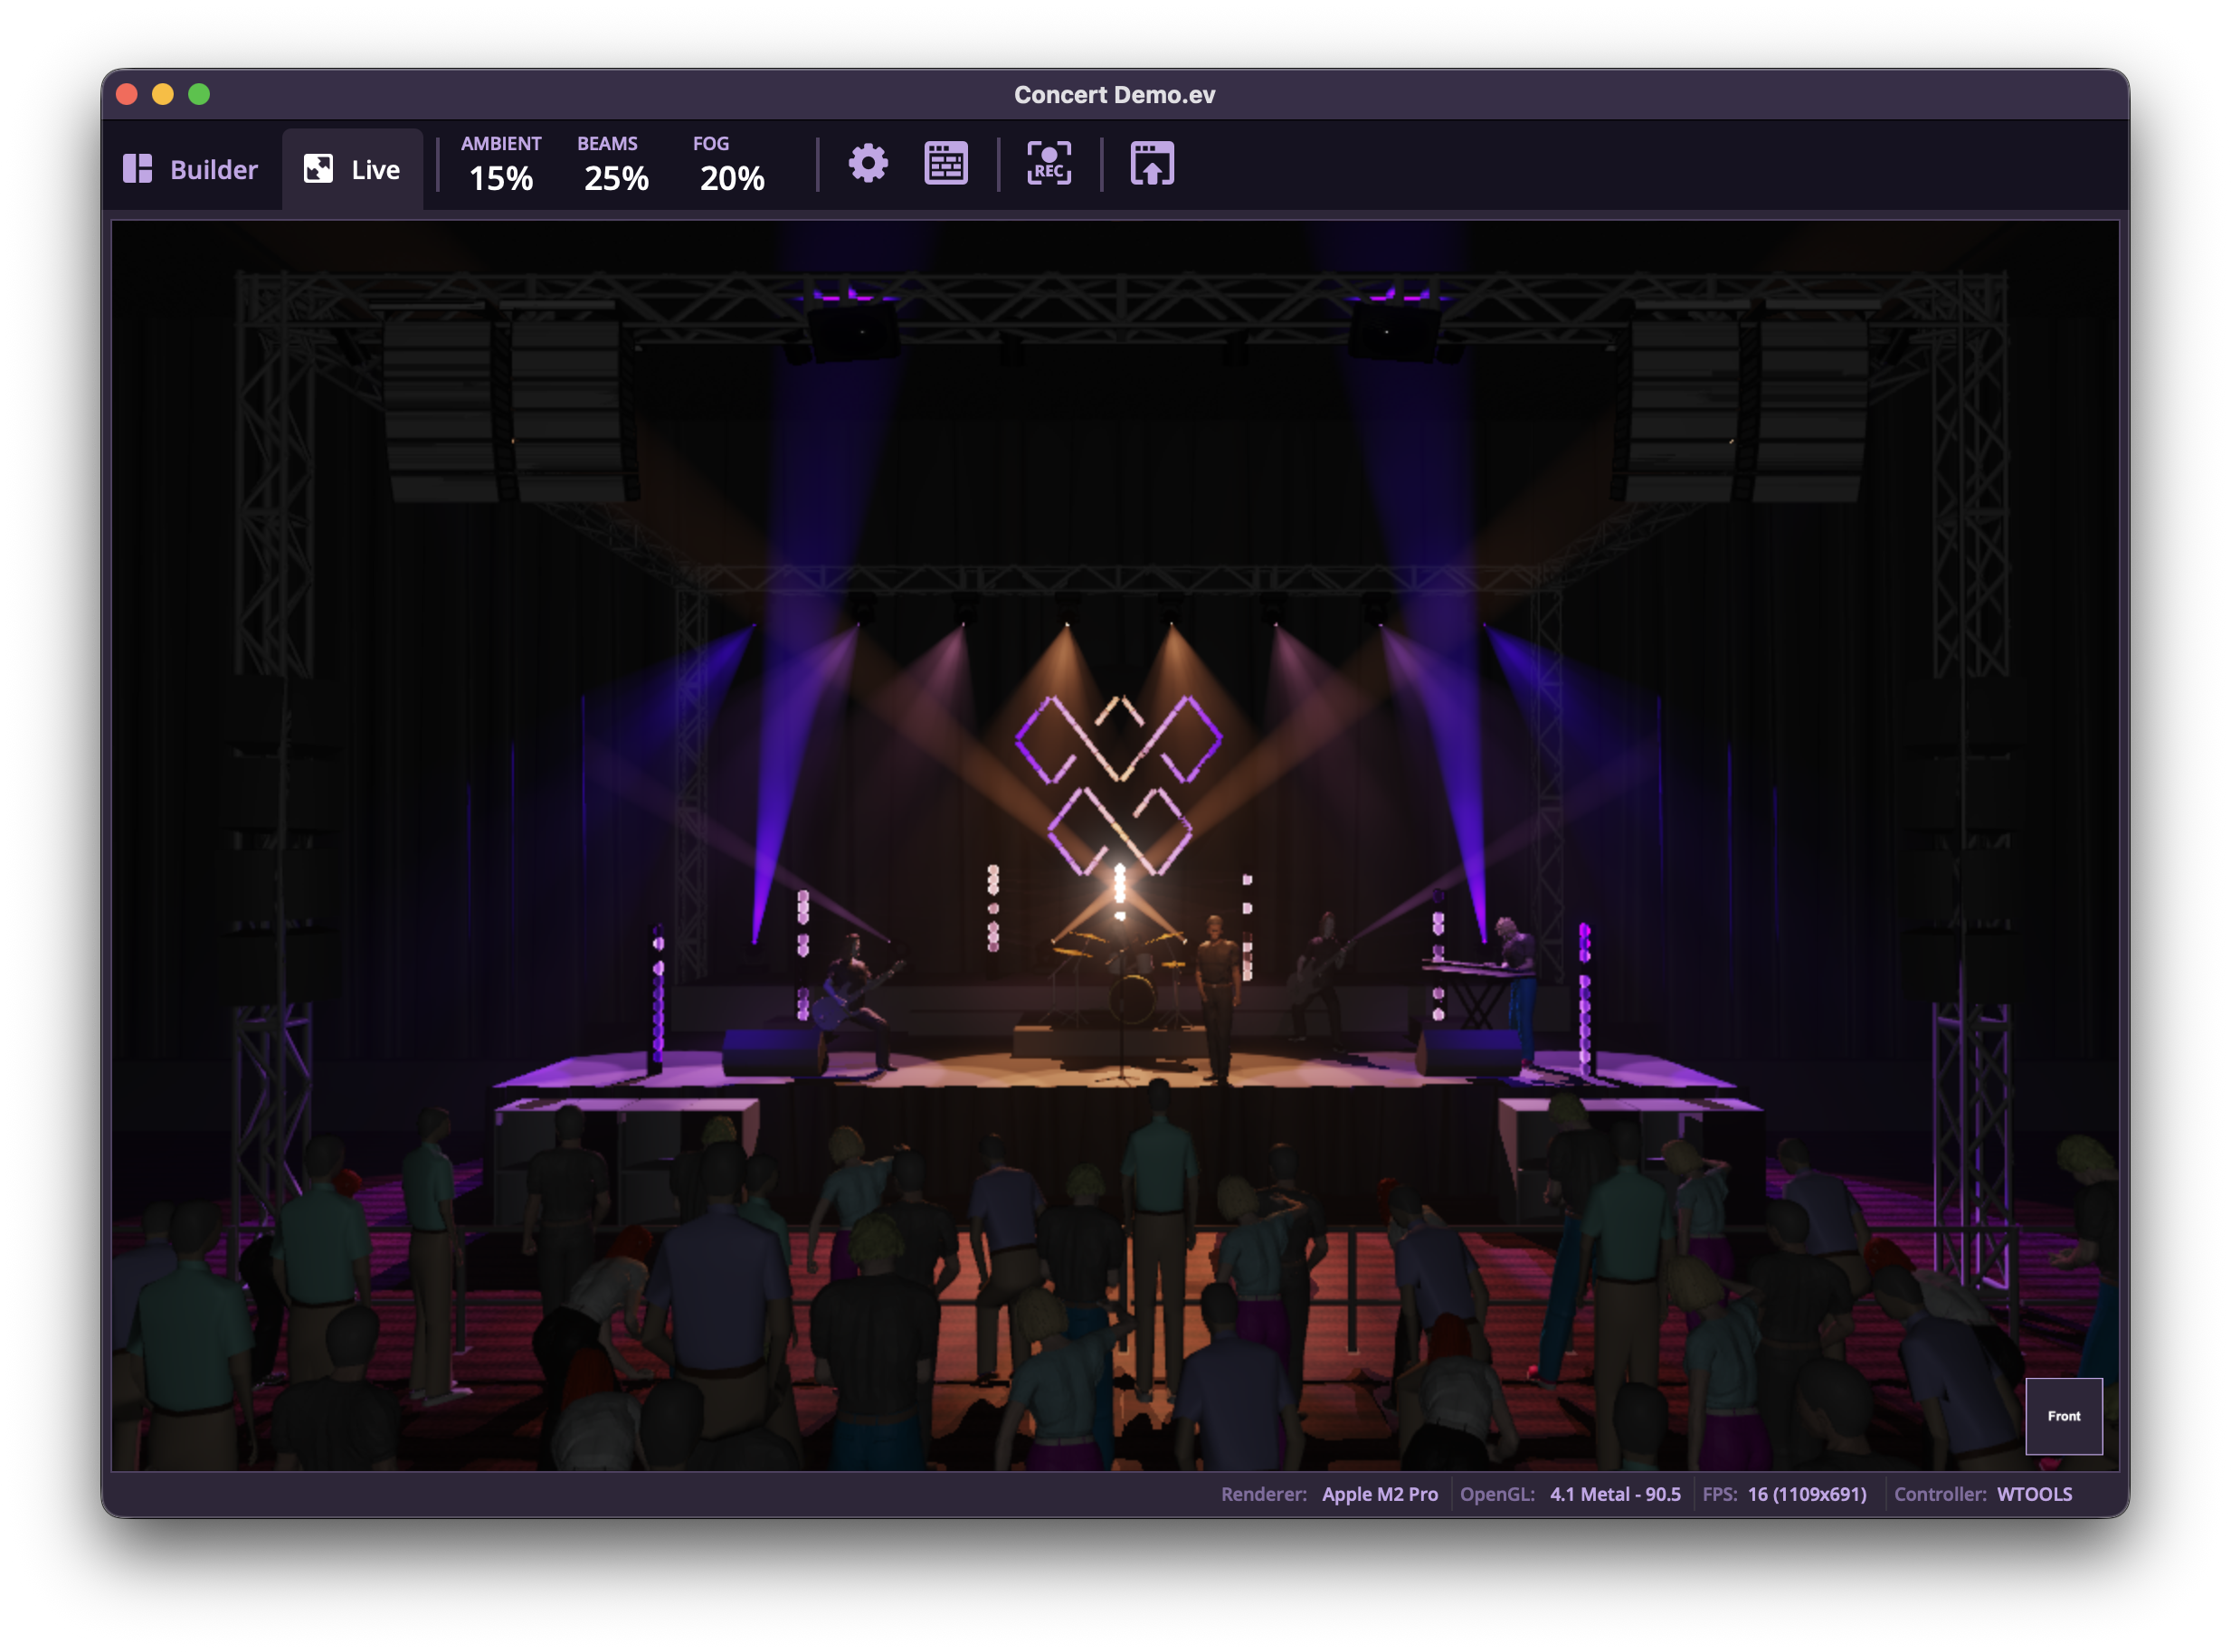Select the Live tab
Image resolution: width=2231 pixels, height=1652 pixels.
coord(352,169)
